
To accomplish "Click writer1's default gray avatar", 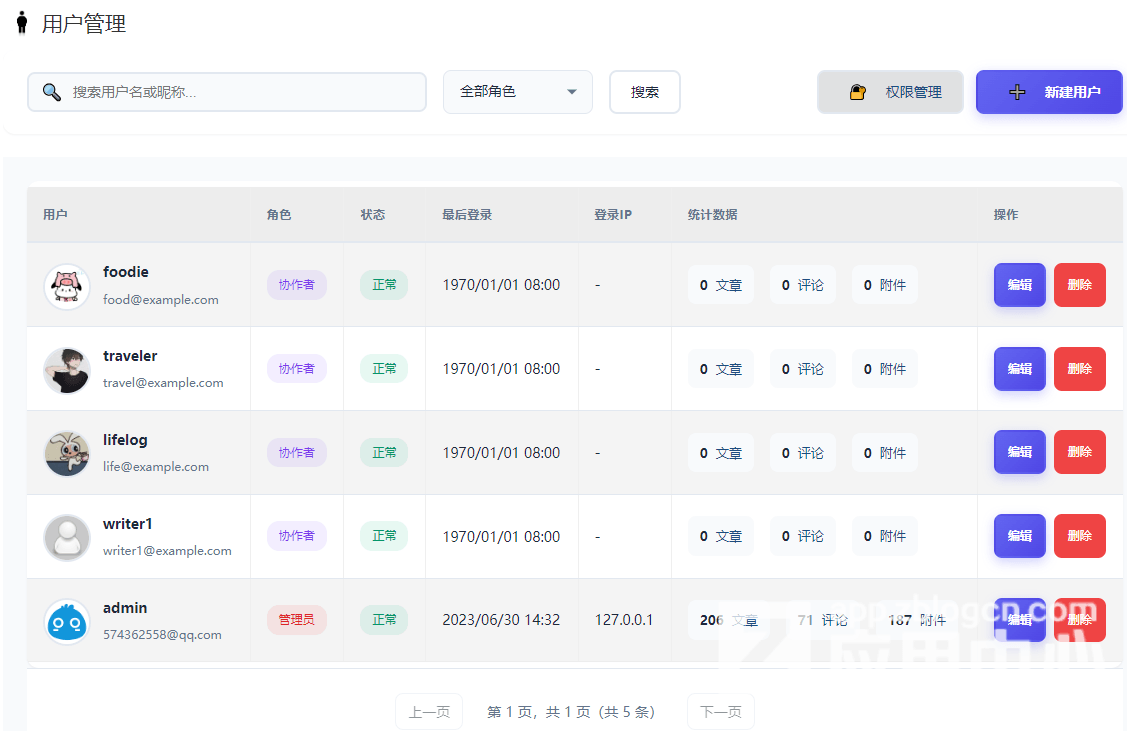I will click(67, 538).
